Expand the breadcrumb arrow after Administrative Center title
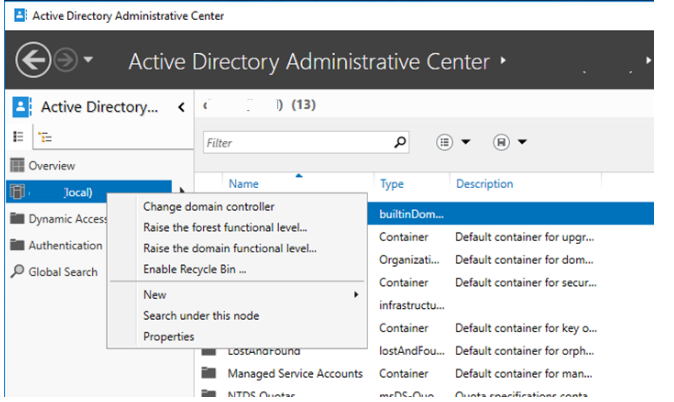674x402 pixels. pyautogui.click(x=503, y=61)
